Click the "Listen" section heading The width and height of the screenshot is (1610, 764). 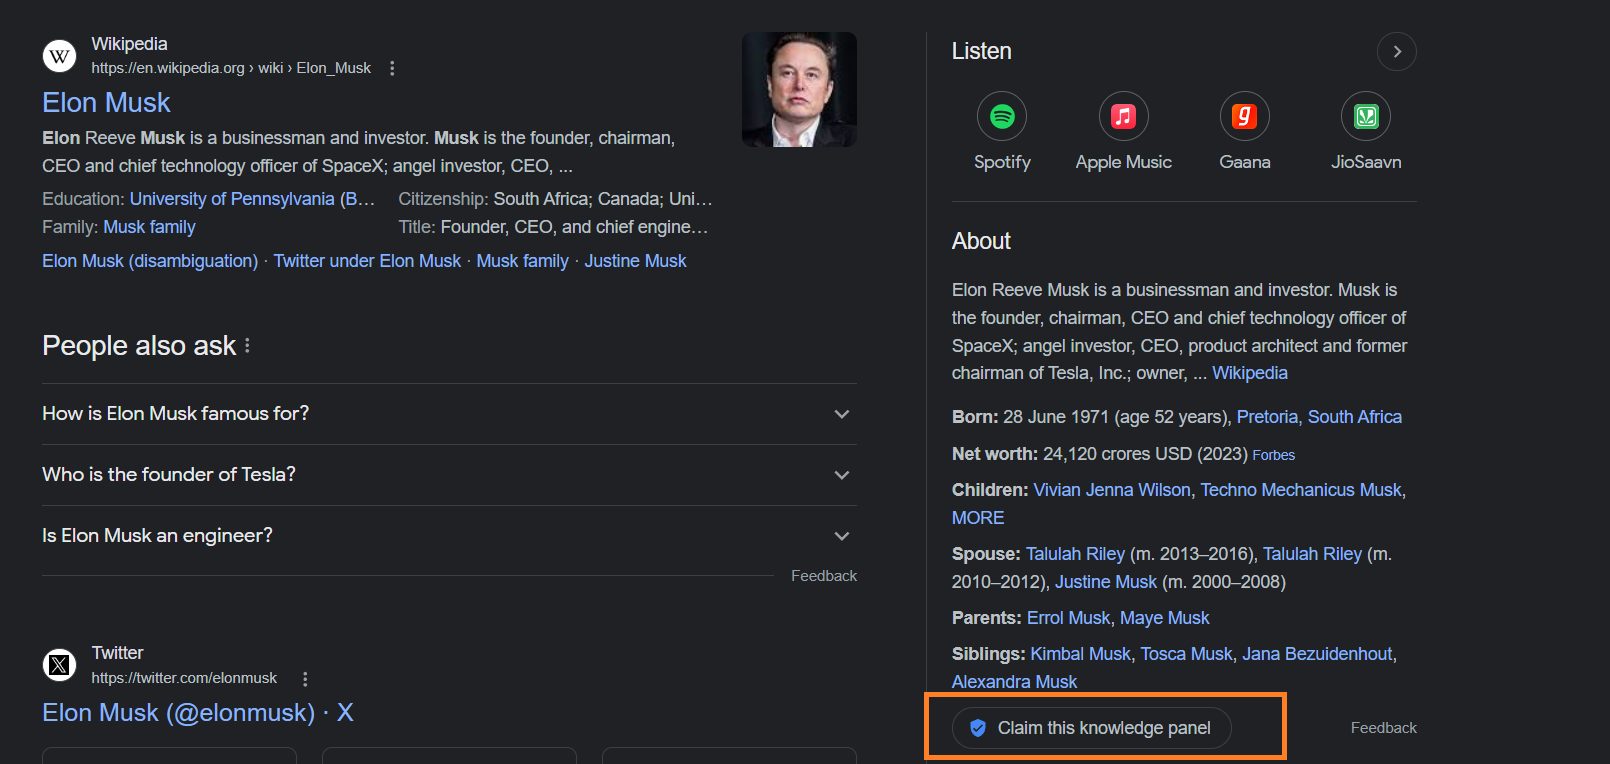[x=981, y=51]
